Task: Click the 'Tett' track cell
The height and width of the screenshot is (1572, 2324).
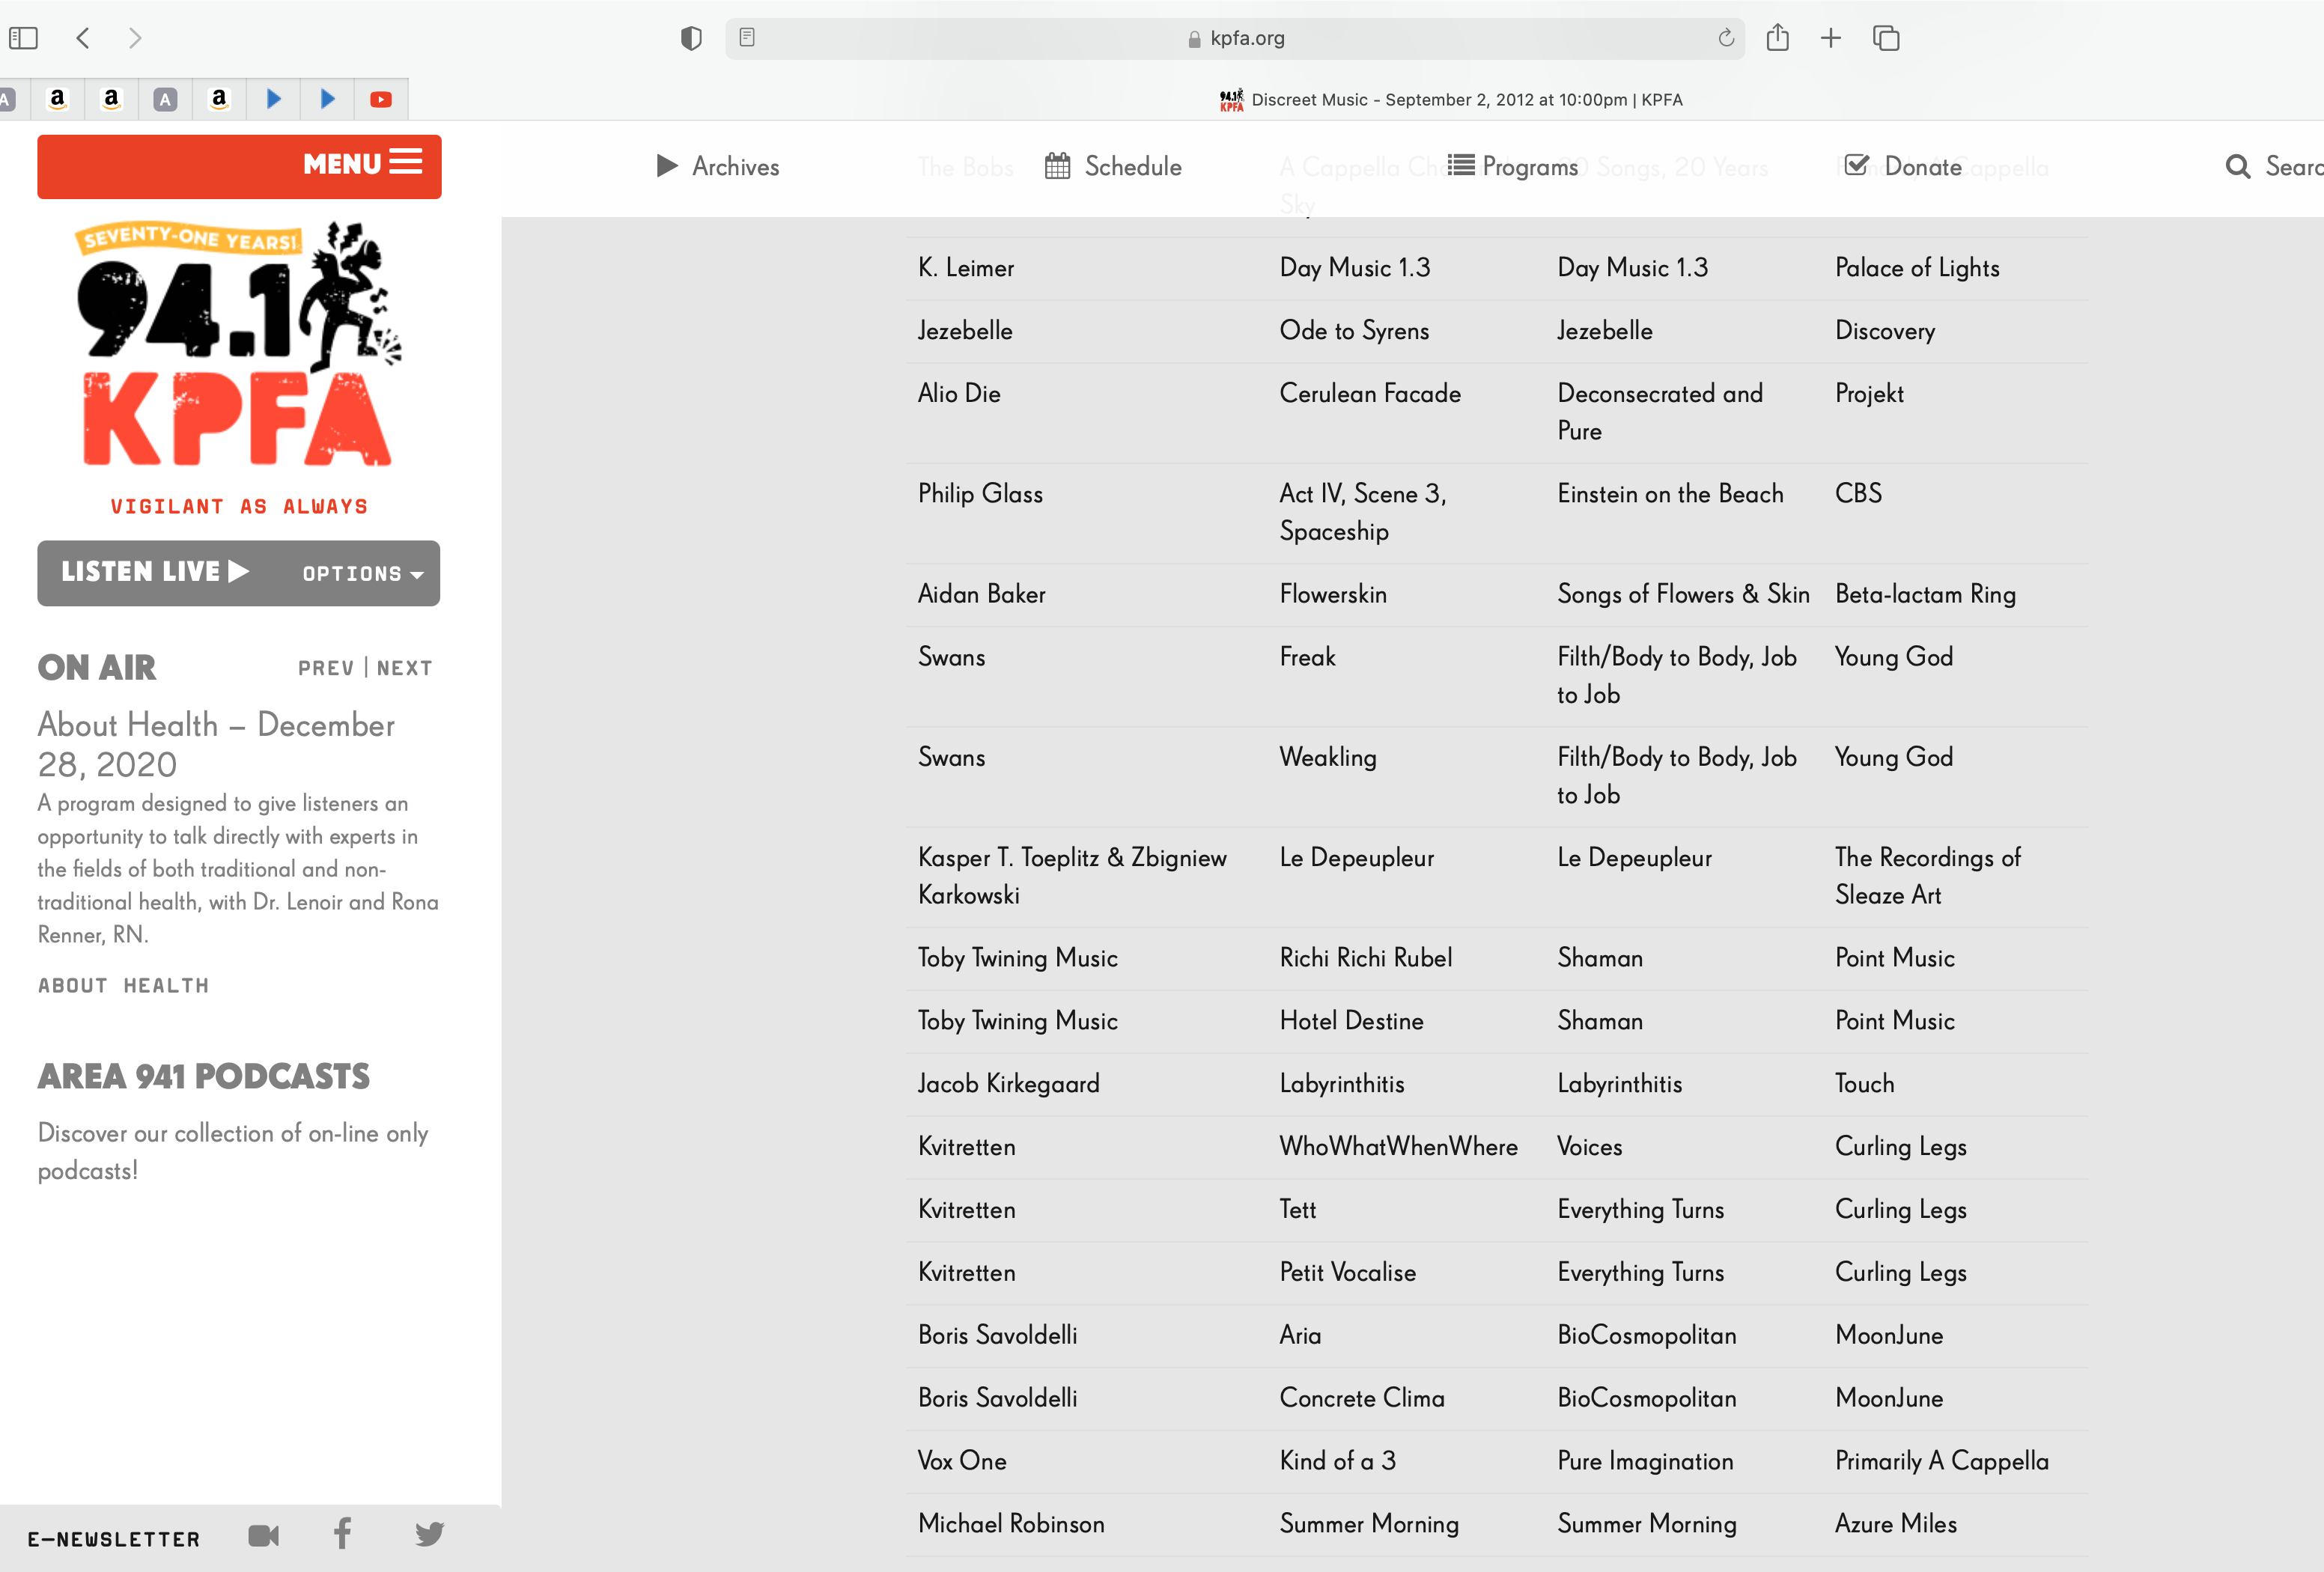Action: 1297,1209
